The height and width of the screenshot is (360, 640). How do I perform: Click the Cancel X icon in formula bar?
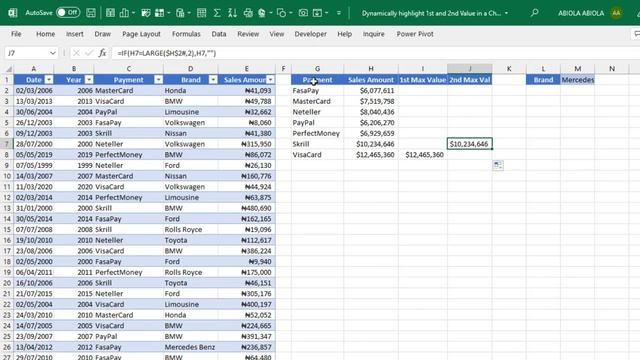pyautogui.click(x=76, y=53)
